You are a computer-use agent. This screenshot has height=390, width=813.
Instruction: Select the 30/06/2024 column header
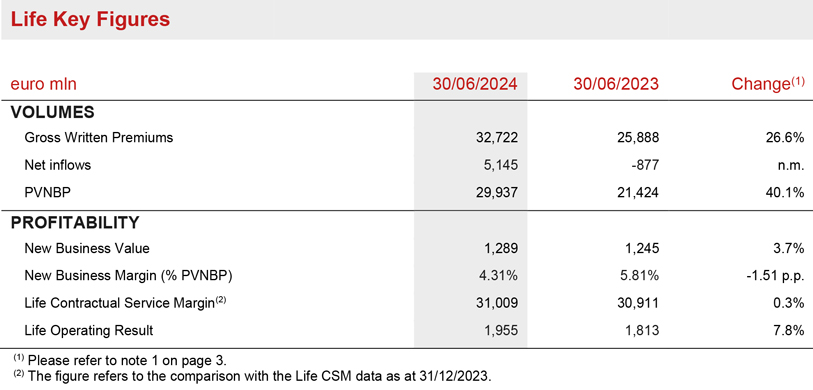pyautogui.click(x=475, y=84)
